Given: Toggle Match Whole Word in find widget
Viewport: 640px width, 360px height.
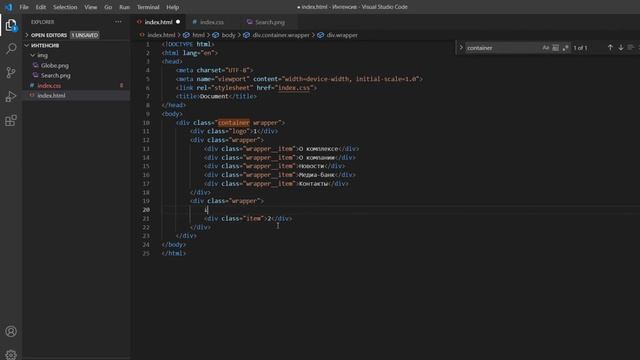Looking at the screenshot, I should click(x=556, y=48).
